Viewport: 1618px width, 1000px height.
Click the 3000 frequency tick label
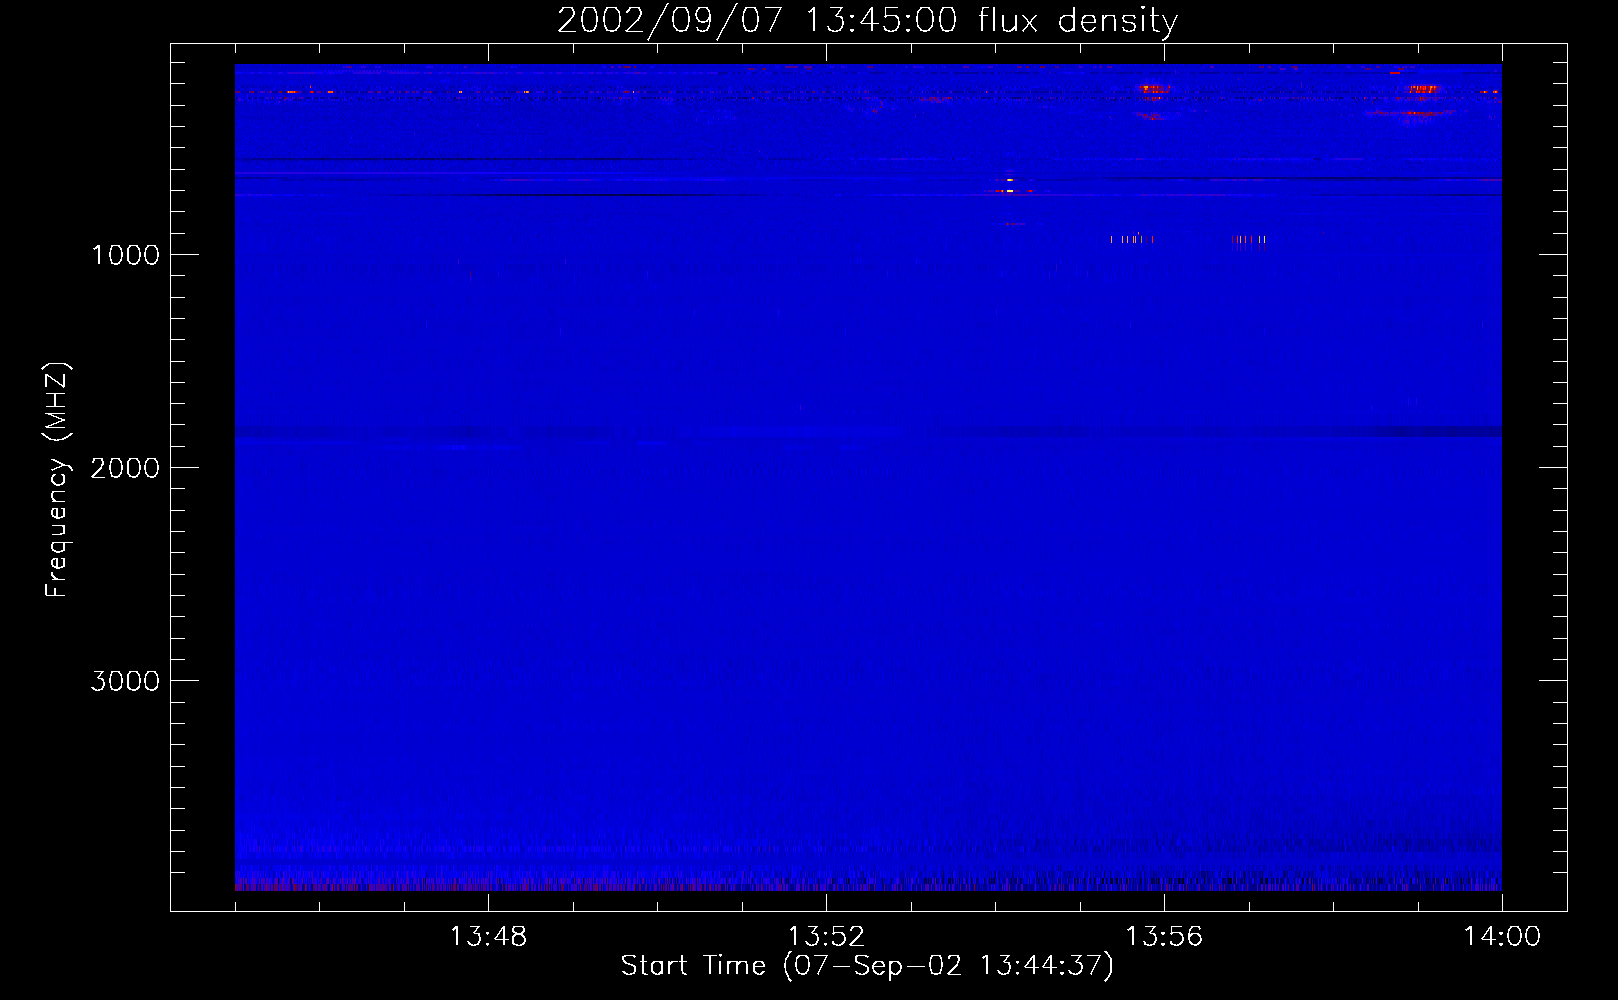[x=125, y=681]
